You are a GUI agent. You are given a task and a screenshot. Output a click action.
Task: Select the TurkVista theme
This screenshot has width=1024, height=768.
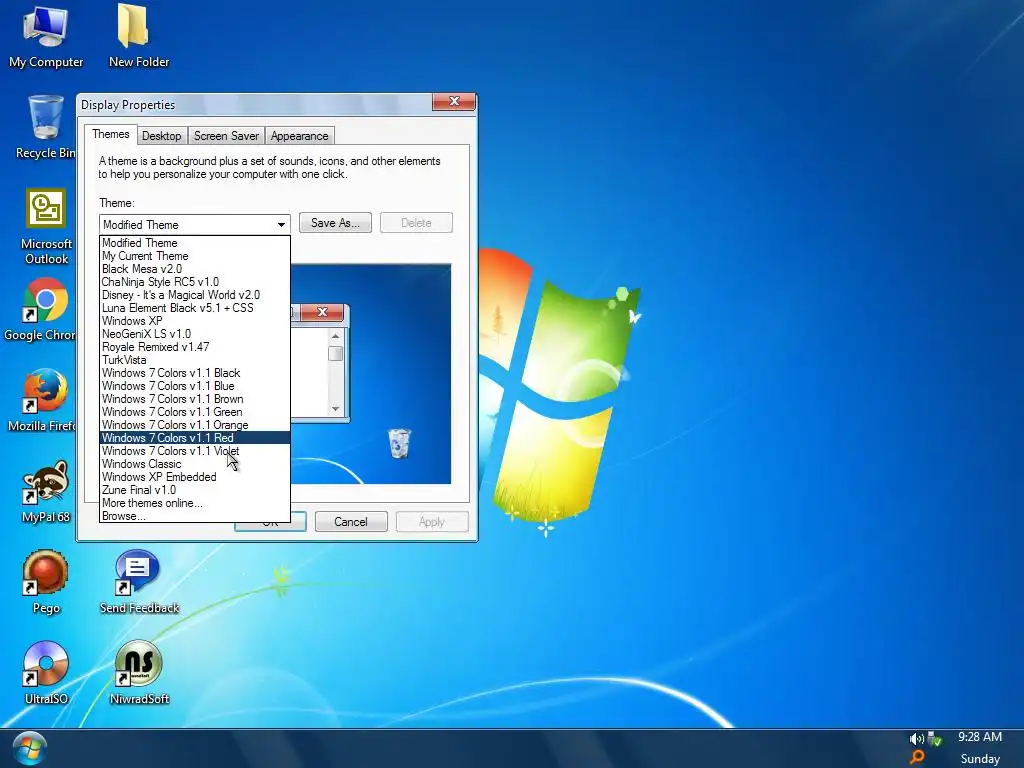click(195, 360)
